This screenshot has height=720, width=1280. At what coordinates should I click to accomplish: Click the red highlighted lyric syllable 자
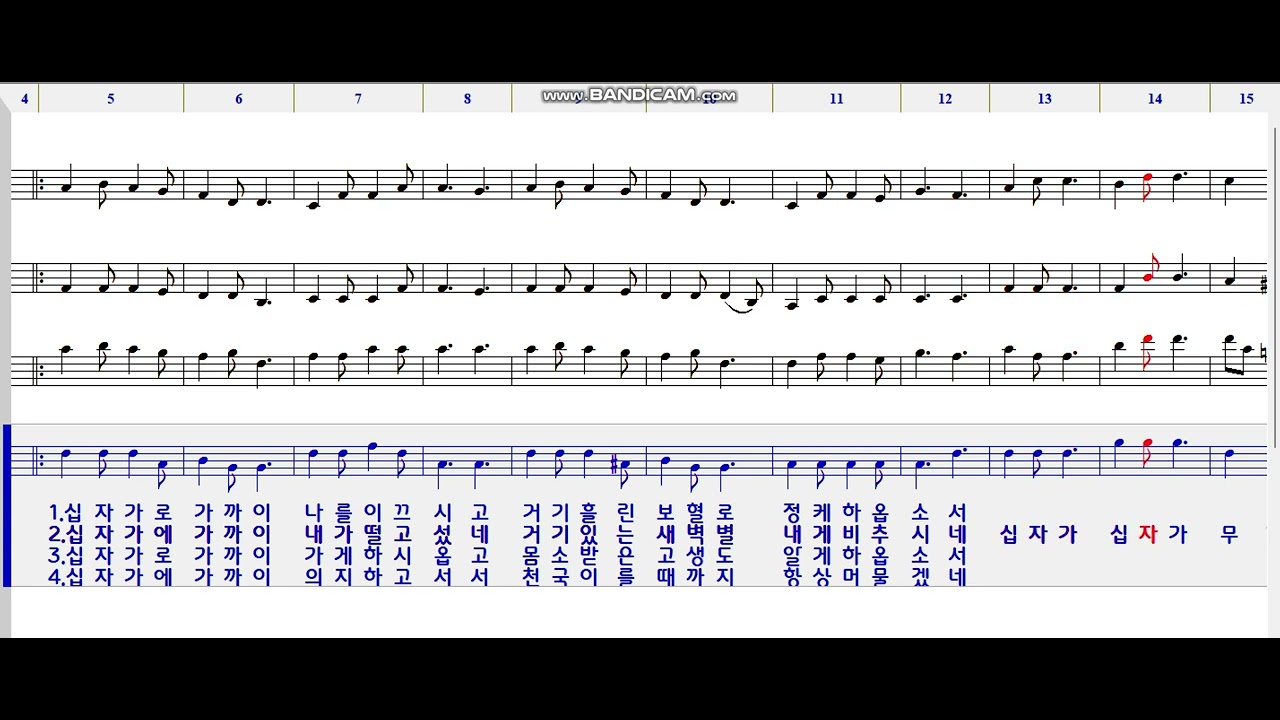(1147, 534)
